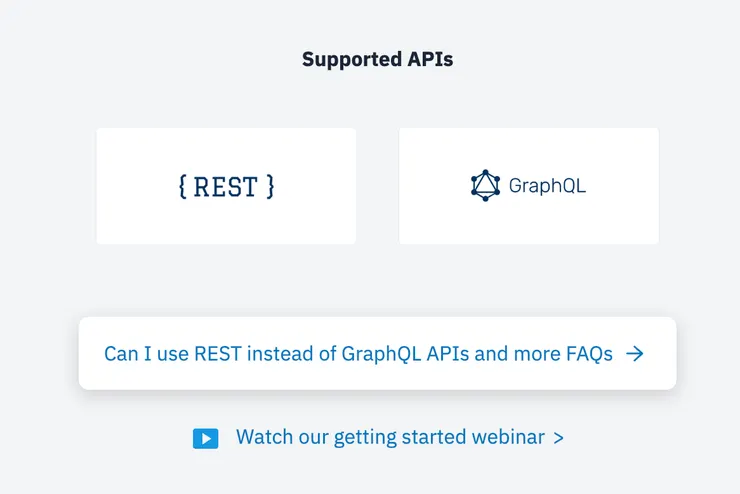Image resolution: width=740 pixels, height=494 pixels.
Task: Click the GraphQL wordmark beside the logo
Action: [547, 186]
